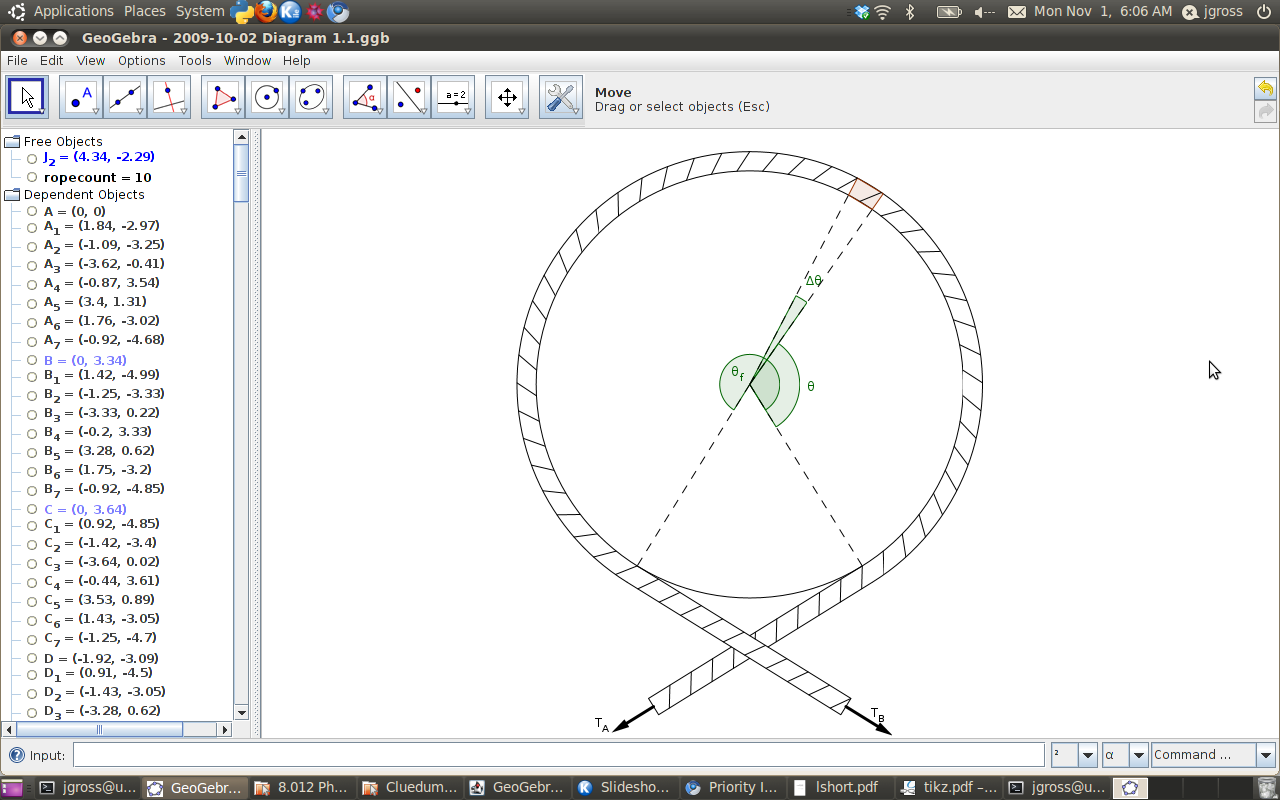The width and height of the screenshot is (1280, 800).
Task: Toggle visibility circle for ropecount
Action: click(x=32, y=178)
